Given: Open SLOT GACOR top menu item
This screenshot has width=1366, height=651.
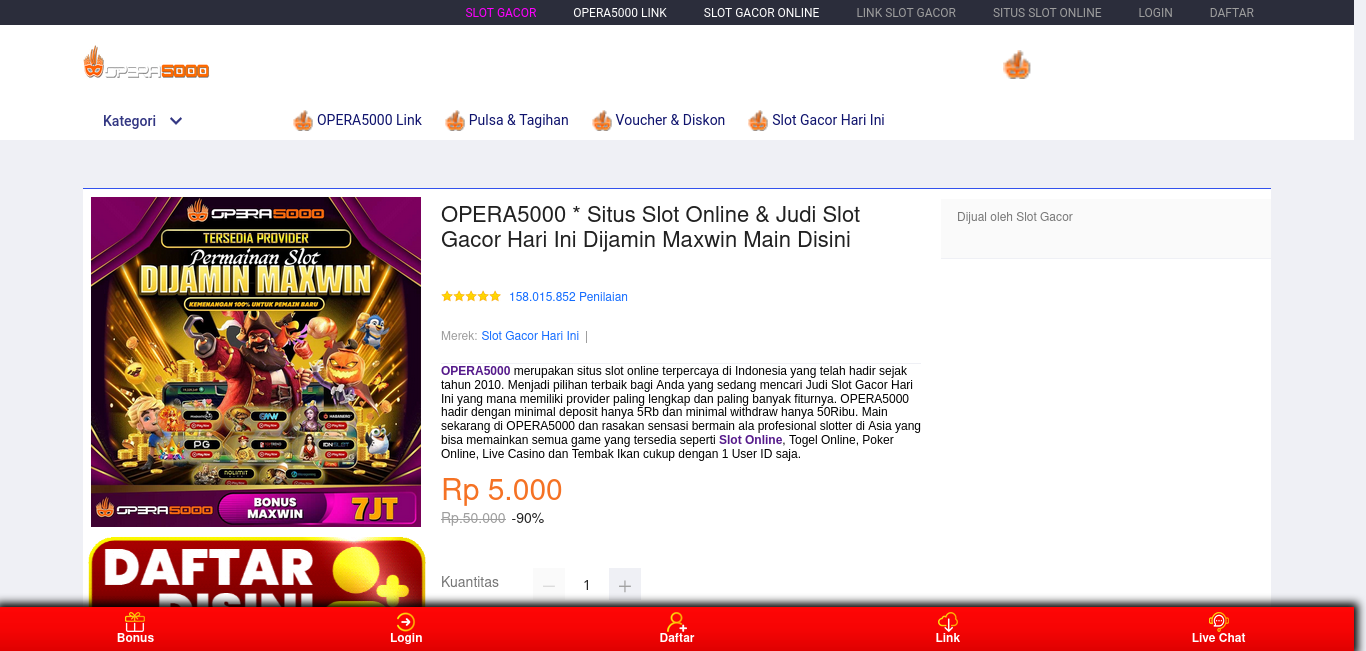Looking at the screenshot, I should click(501, 13).
